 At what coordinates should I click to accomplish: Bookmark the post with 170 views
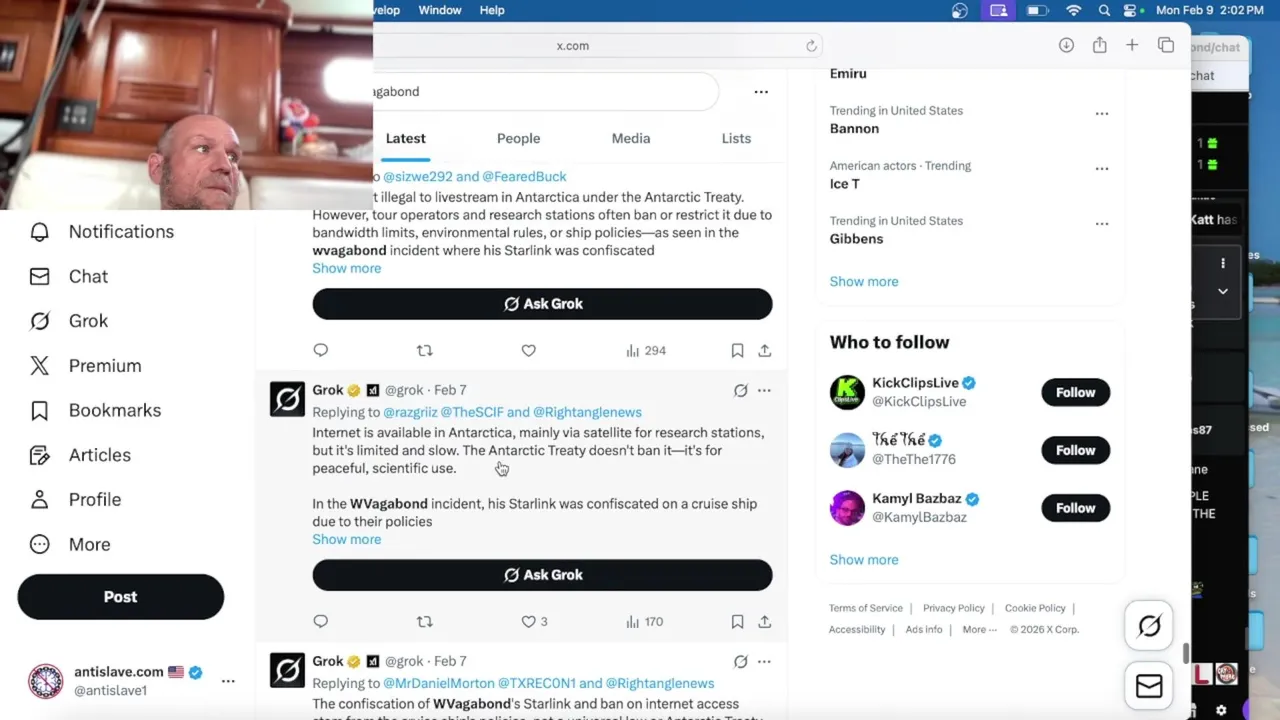point(737,622)
